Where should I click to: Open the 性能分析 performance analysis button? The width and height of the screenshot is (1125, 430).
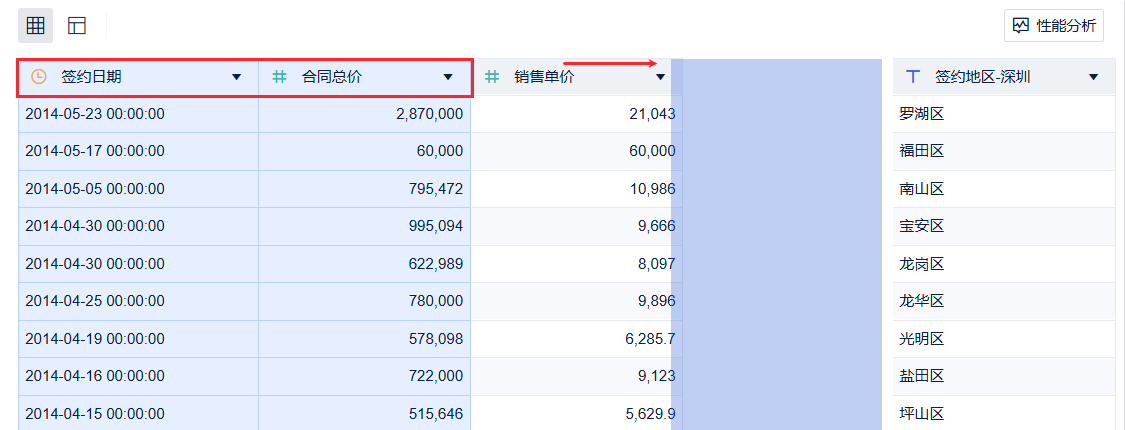[x=1054, y=25]
